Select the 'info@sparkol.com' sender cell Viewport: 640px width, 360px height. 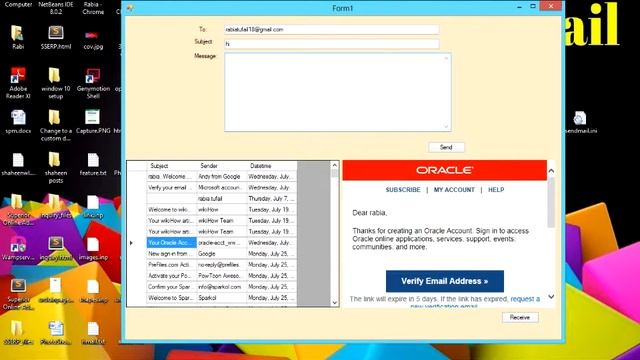[x=222, y=287]
